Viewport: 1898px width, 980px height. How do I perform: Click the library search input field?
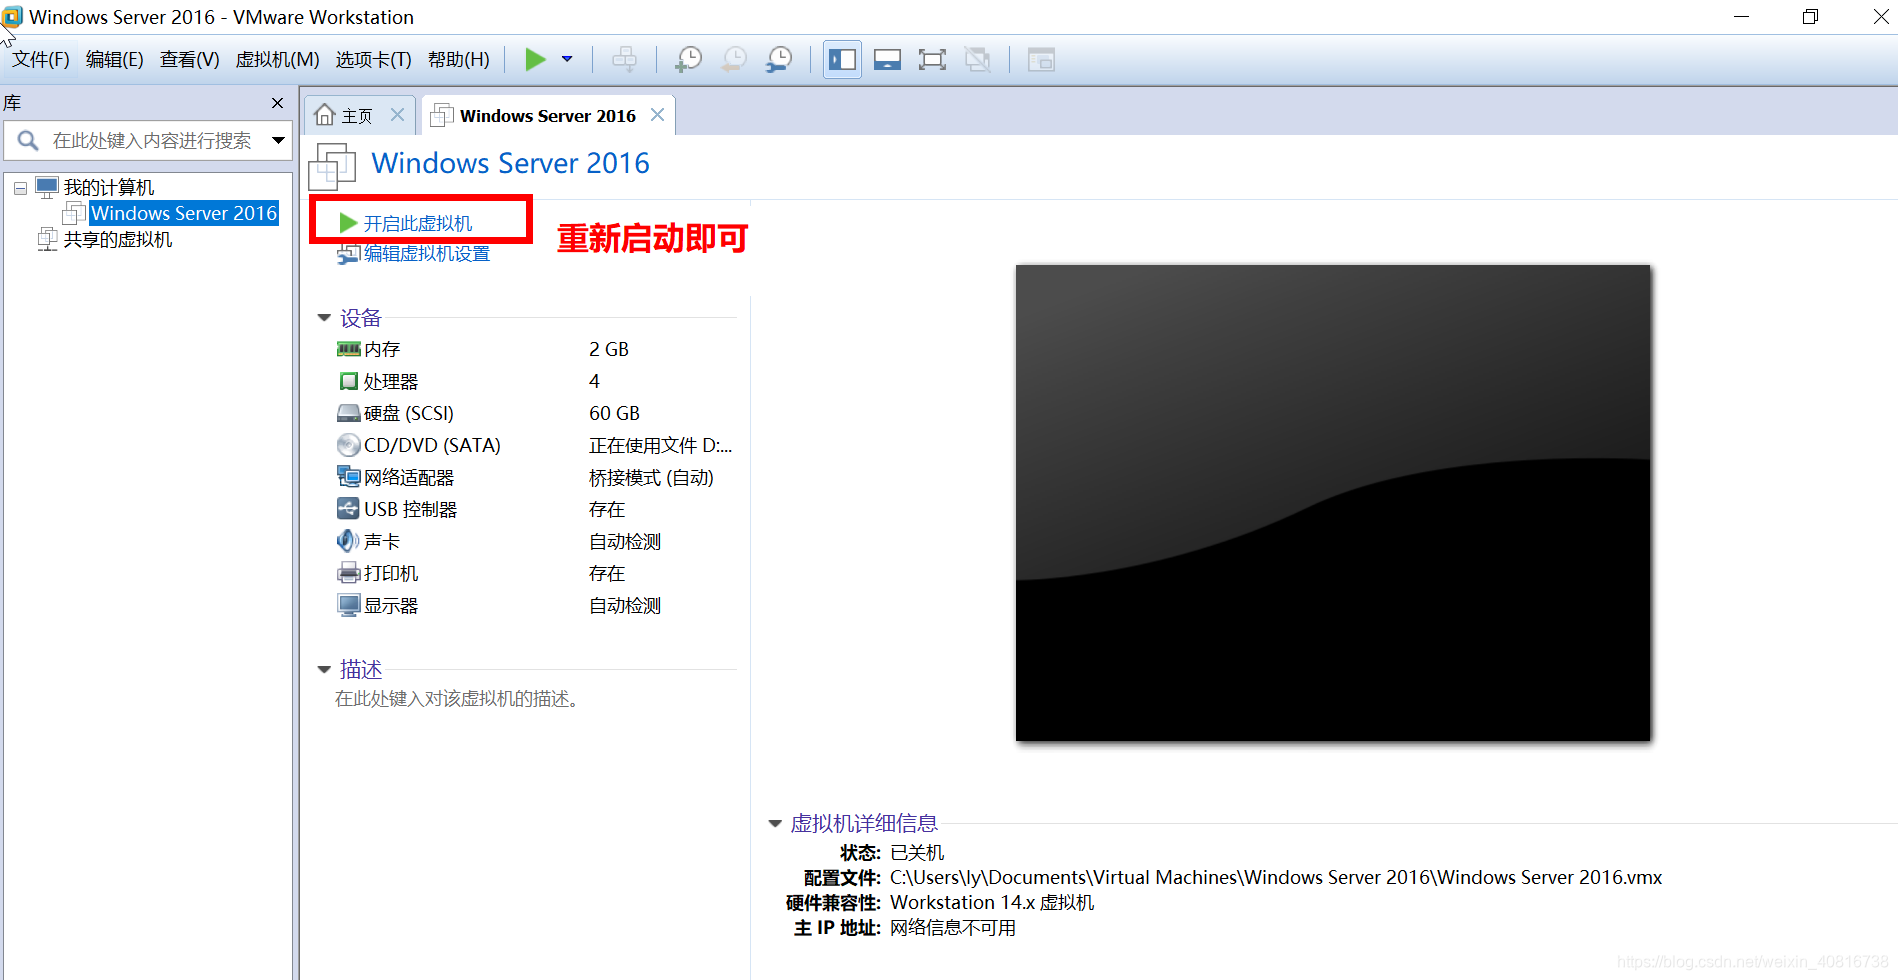(x=150, y=141)
